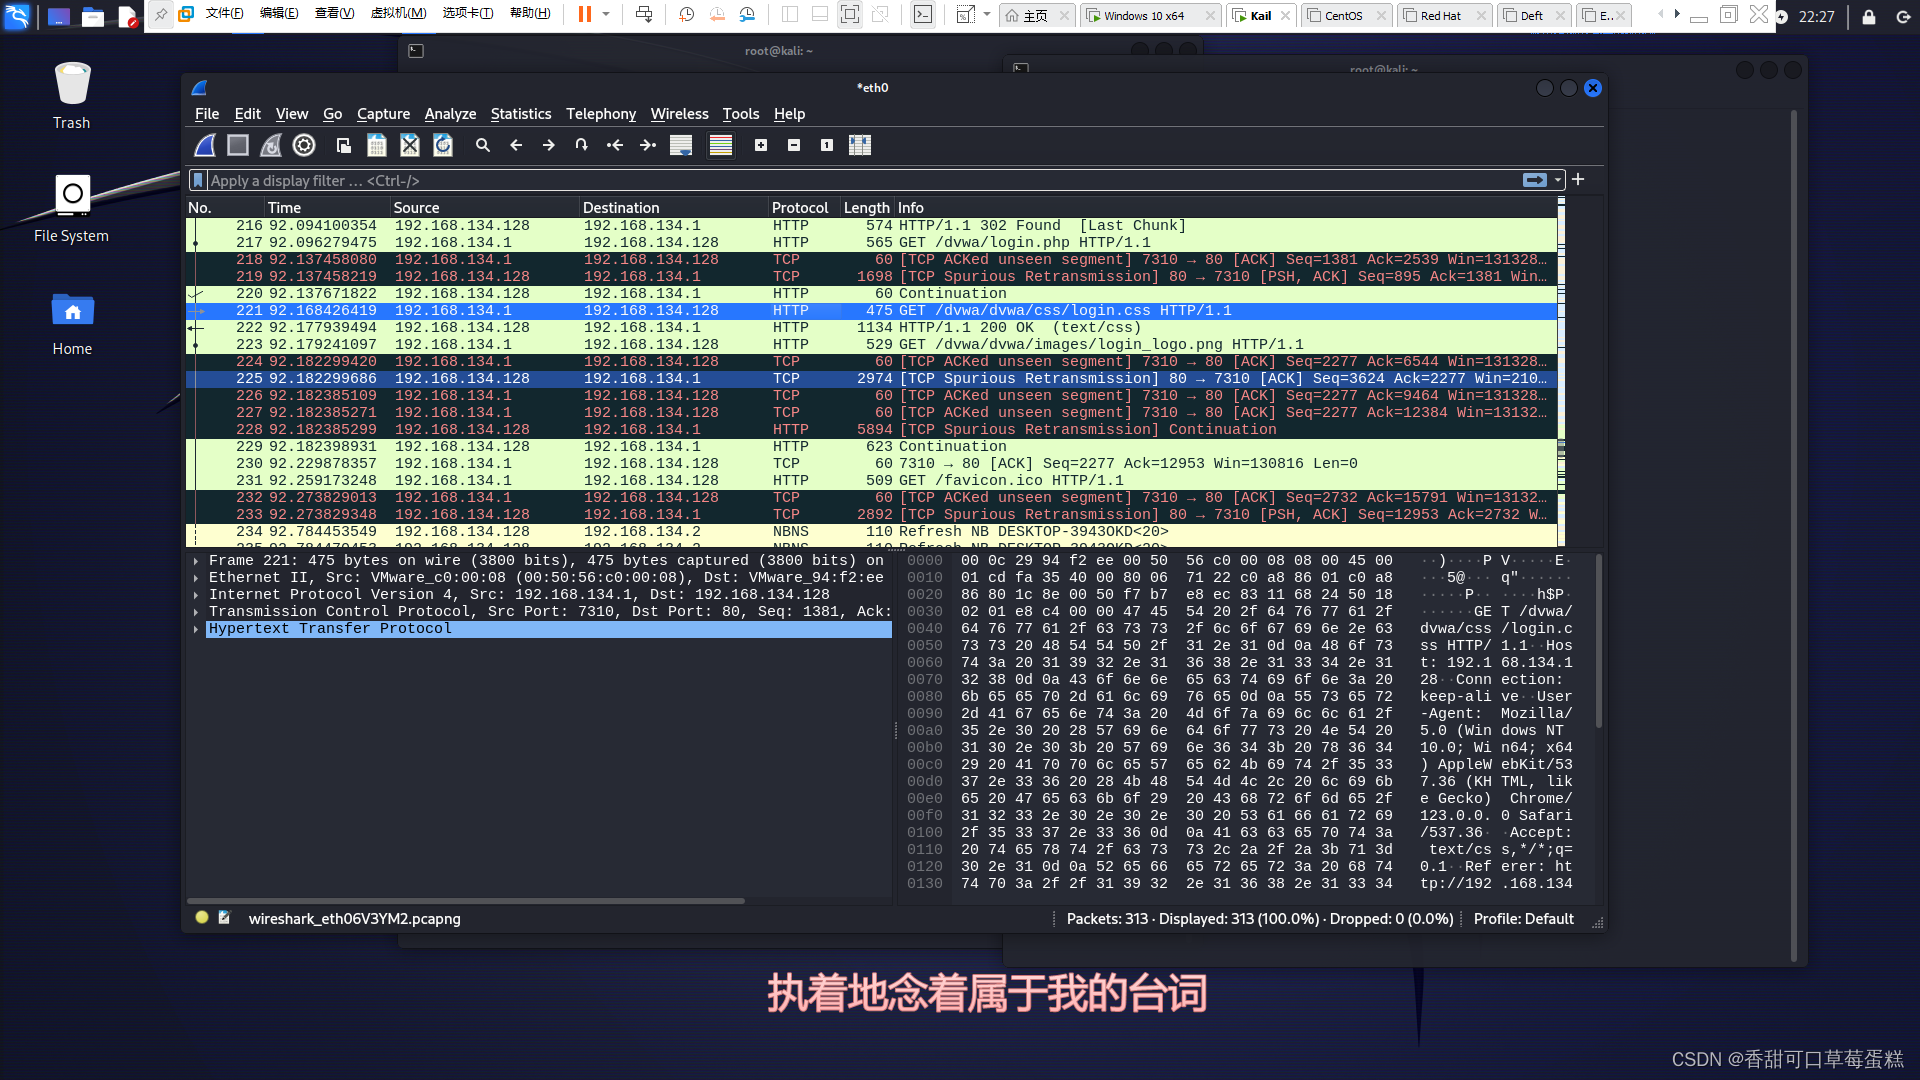Click resize columns toolbar icon
This screenshot has height=1080, width=1920.
[x=860, y=146]
